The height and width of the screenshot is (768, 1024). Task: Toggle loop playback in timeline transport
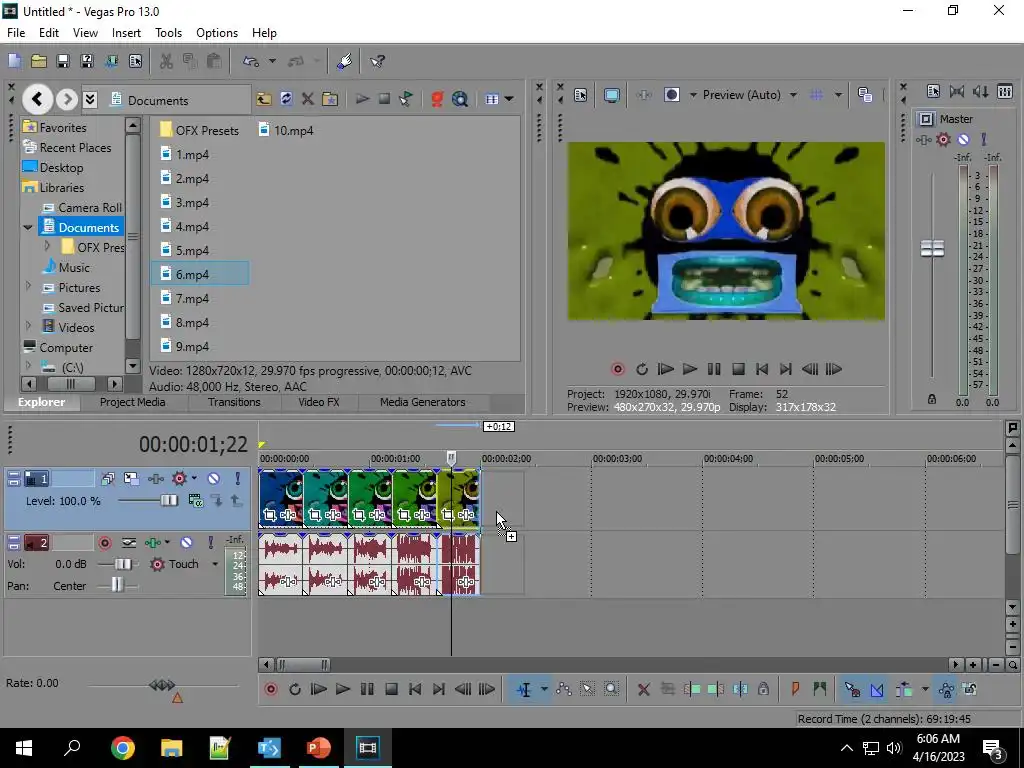tap(295, 689)
